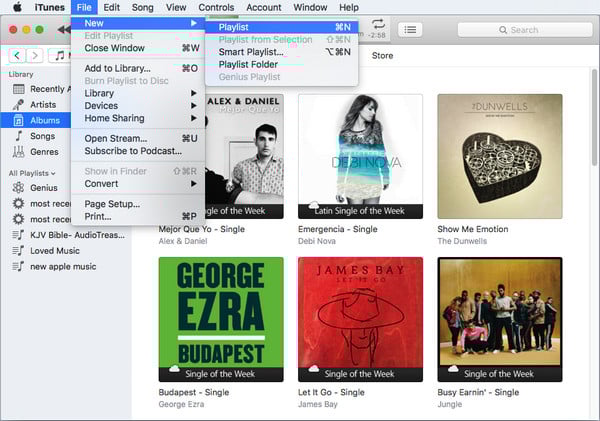Click the Genius atom icon
Viewport: 600px width, 421px height.
point(18,188)
